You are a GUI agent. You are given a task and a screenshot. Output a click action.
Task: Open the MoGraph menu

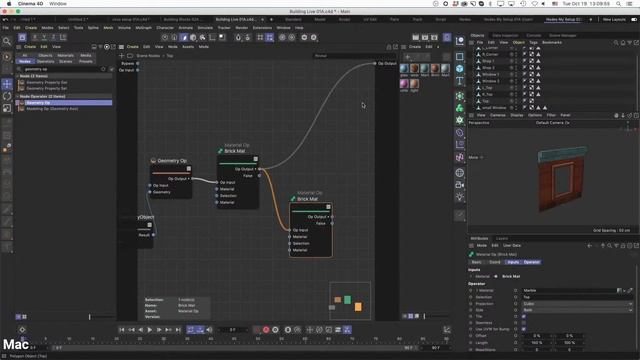[143, 28]
